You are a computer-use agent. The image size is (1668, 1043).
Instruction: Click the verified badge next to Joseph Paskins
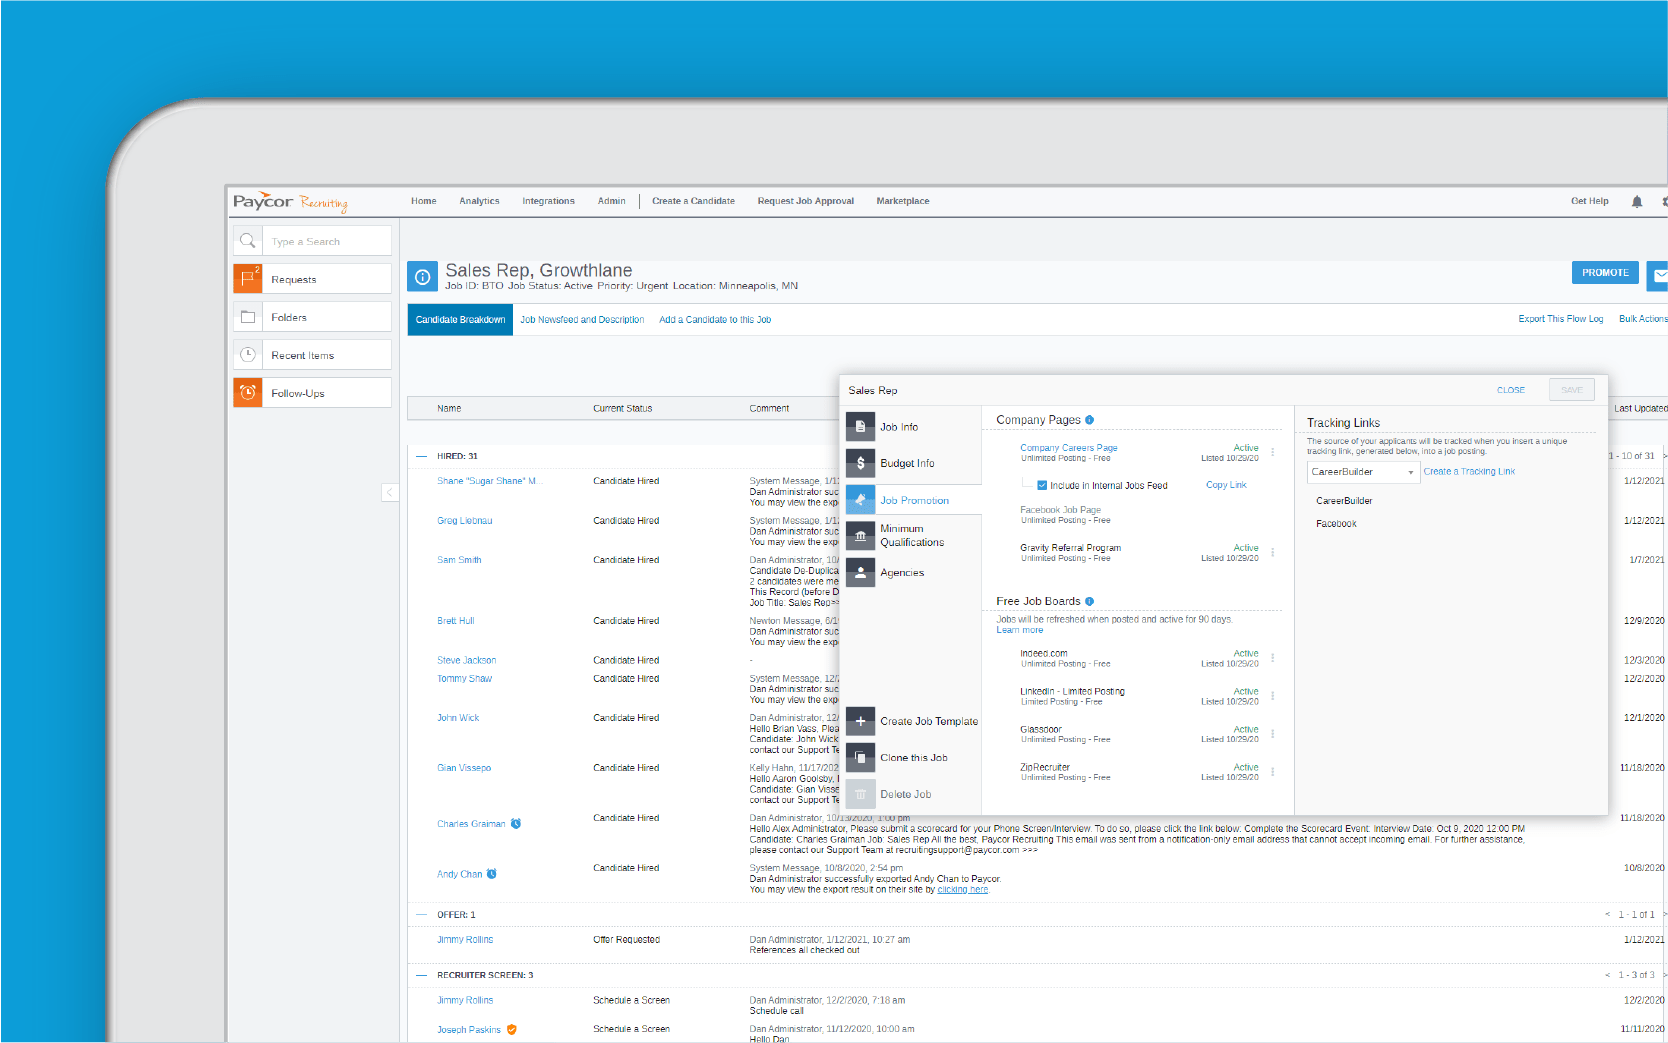tap(512, 1029)
